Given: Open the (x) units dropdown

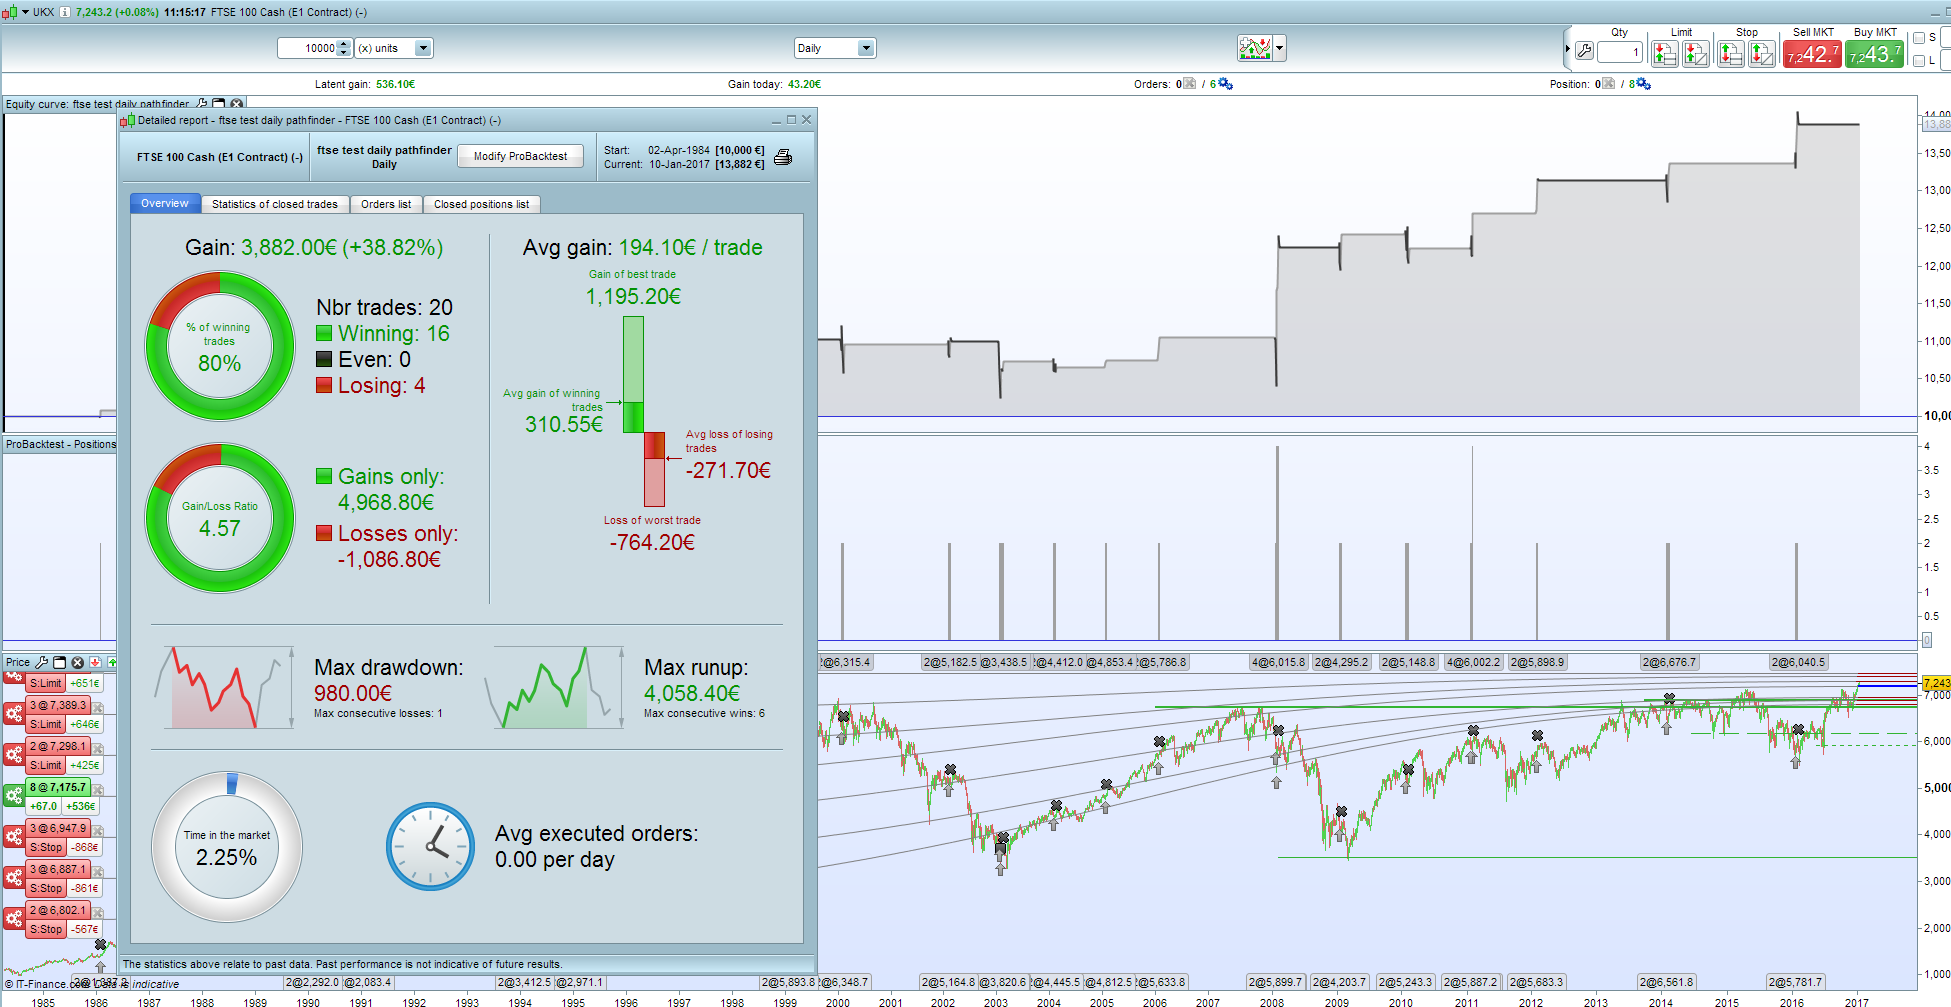Looking at the screenshot, I should click(423, 48).
